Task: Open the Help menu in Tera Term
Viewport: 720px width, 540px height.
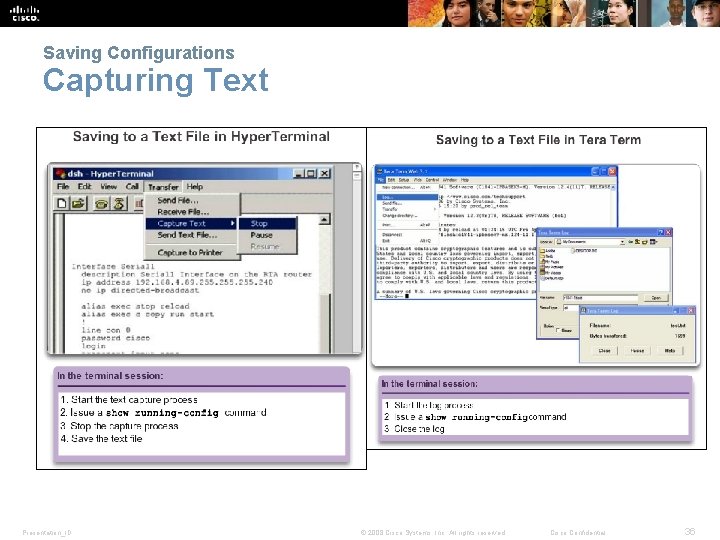Action: [465, 180]
